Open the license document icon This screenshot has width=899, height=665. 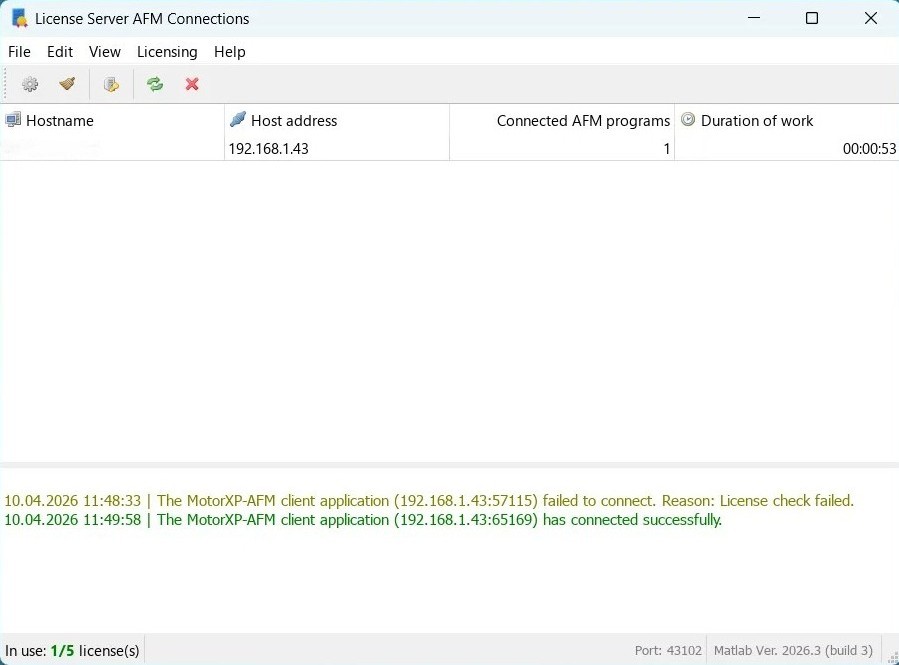(111, 84)
